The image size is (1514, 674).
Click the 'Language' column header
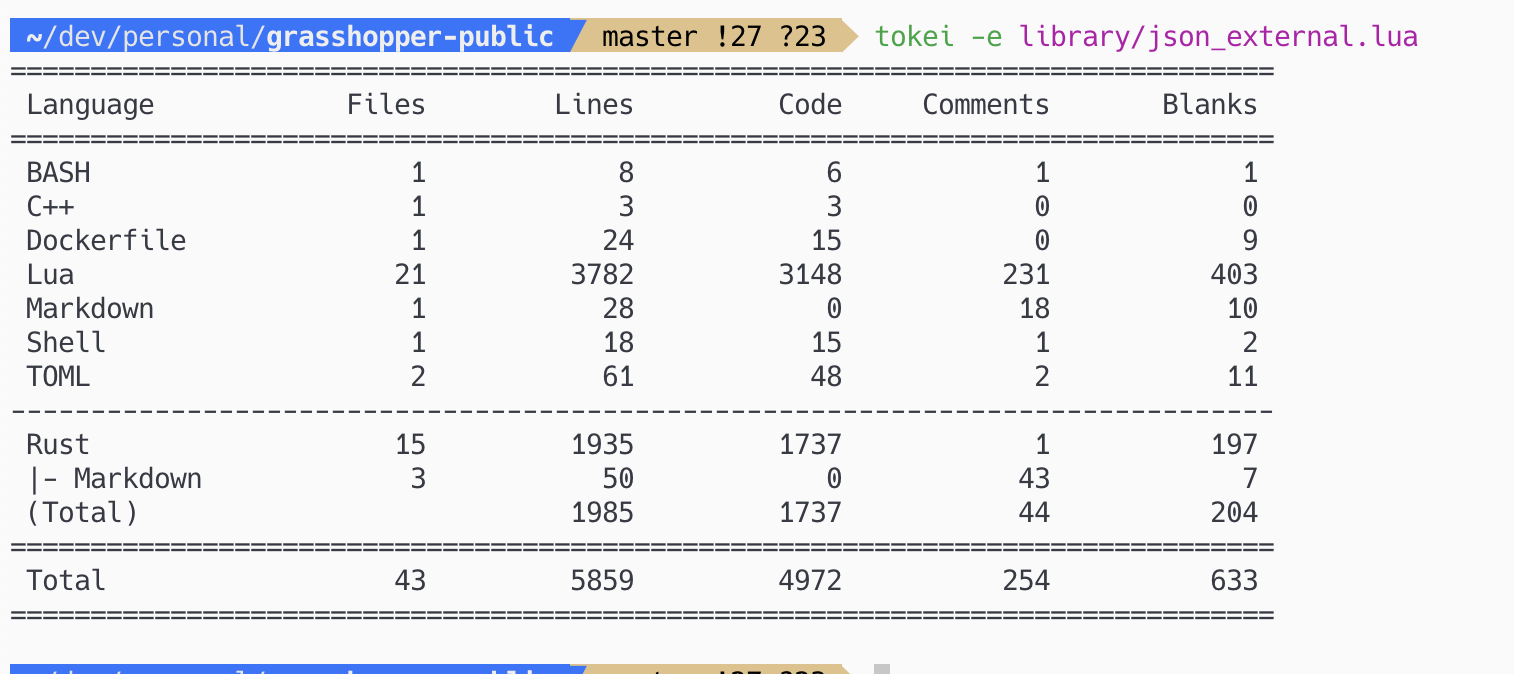click(90, 105)
